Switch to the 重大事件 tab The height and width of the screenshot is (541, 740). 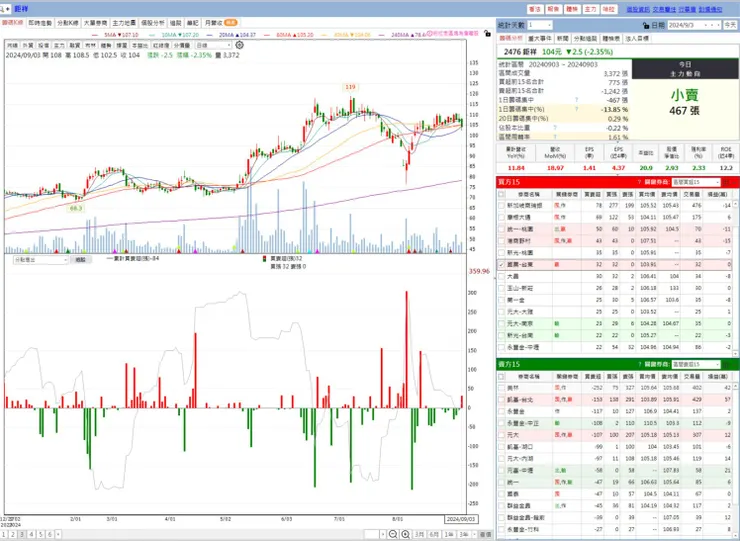point(539,38)
